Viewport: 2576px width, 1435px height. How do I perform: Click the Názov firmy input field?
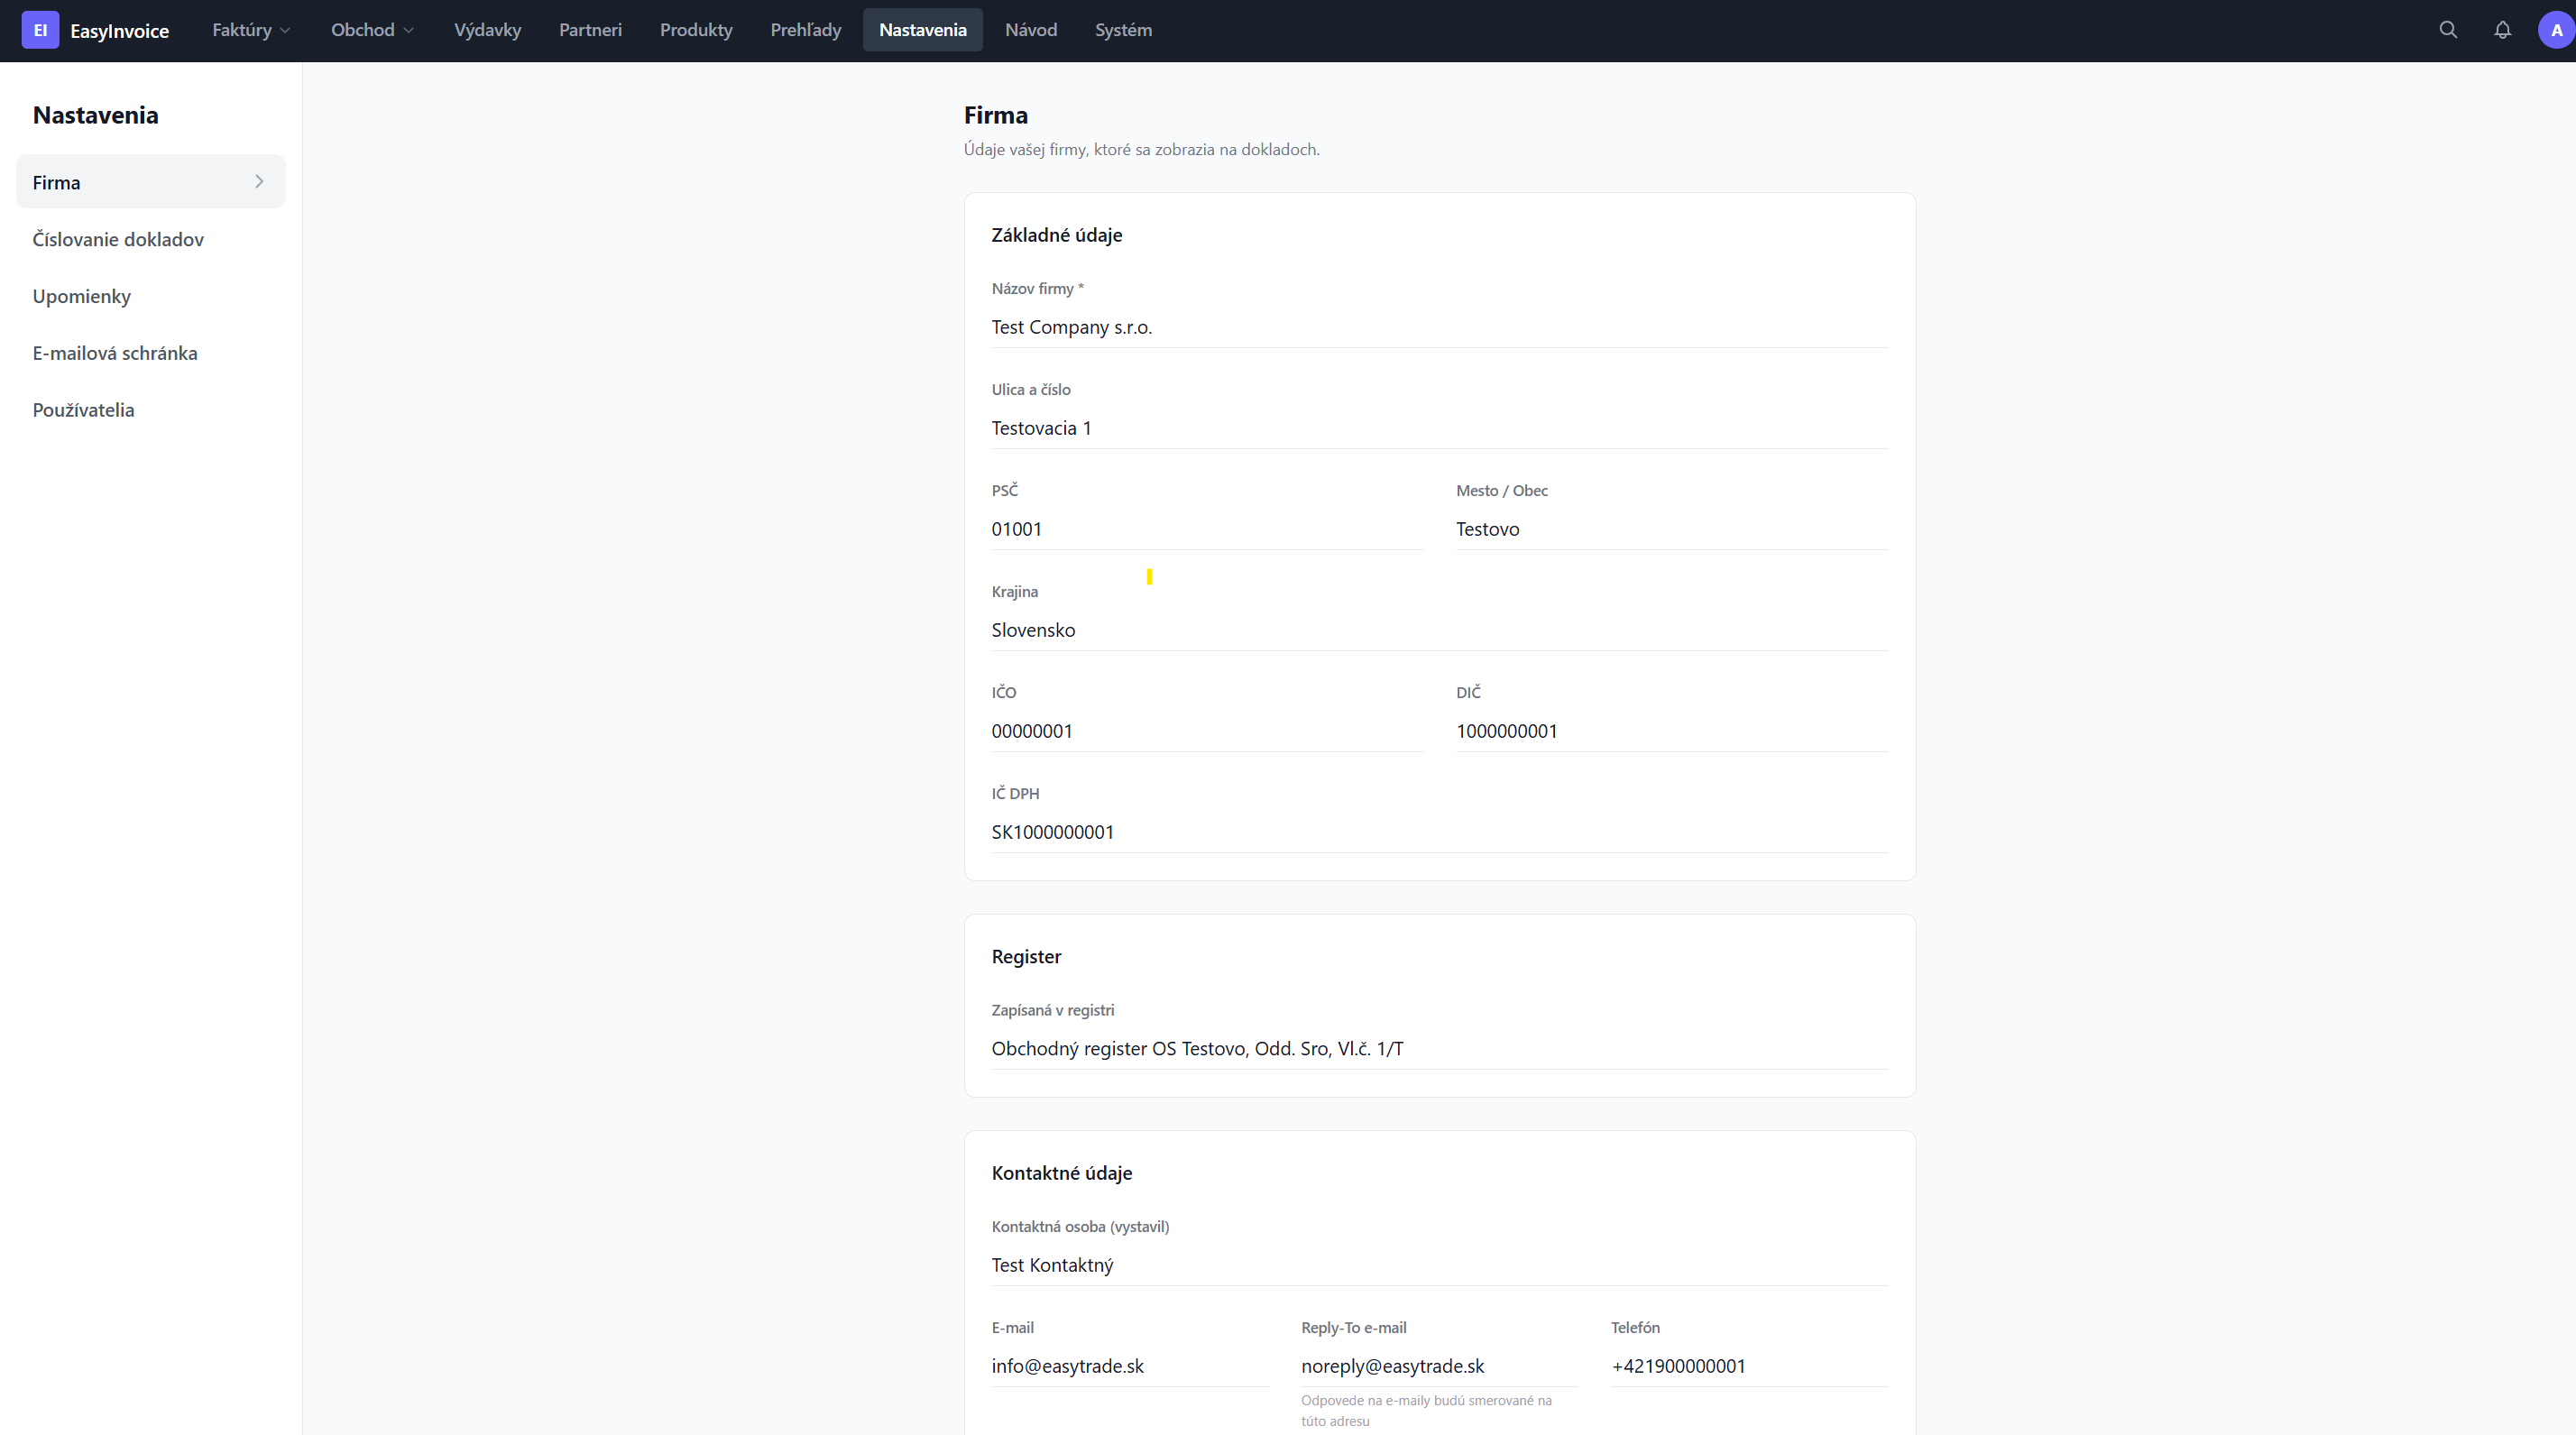point(1438,327)
